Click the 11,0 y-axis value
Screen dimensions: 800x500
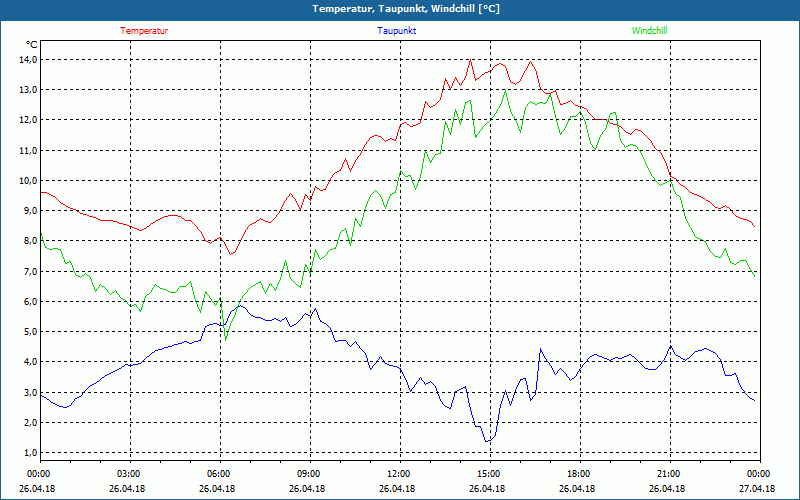point(29,151)
